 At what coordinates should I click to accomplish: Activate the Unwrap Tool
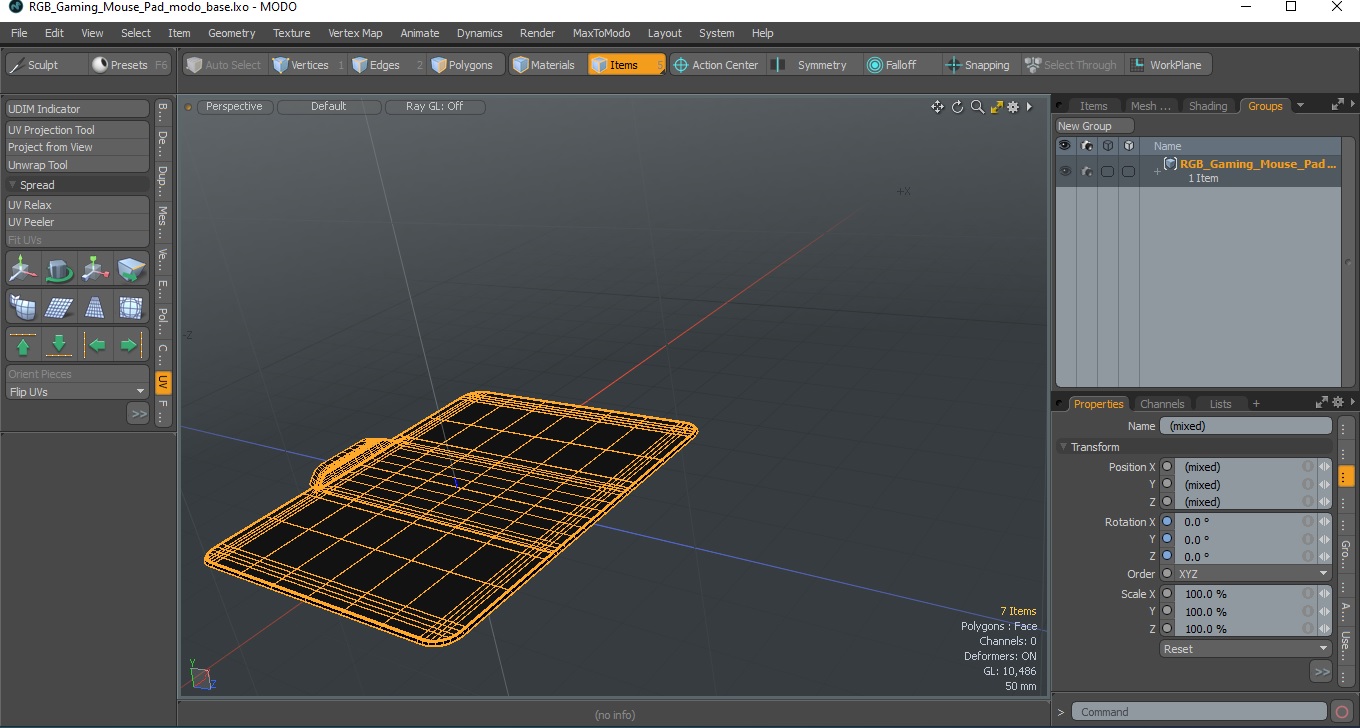click(77, 165)
